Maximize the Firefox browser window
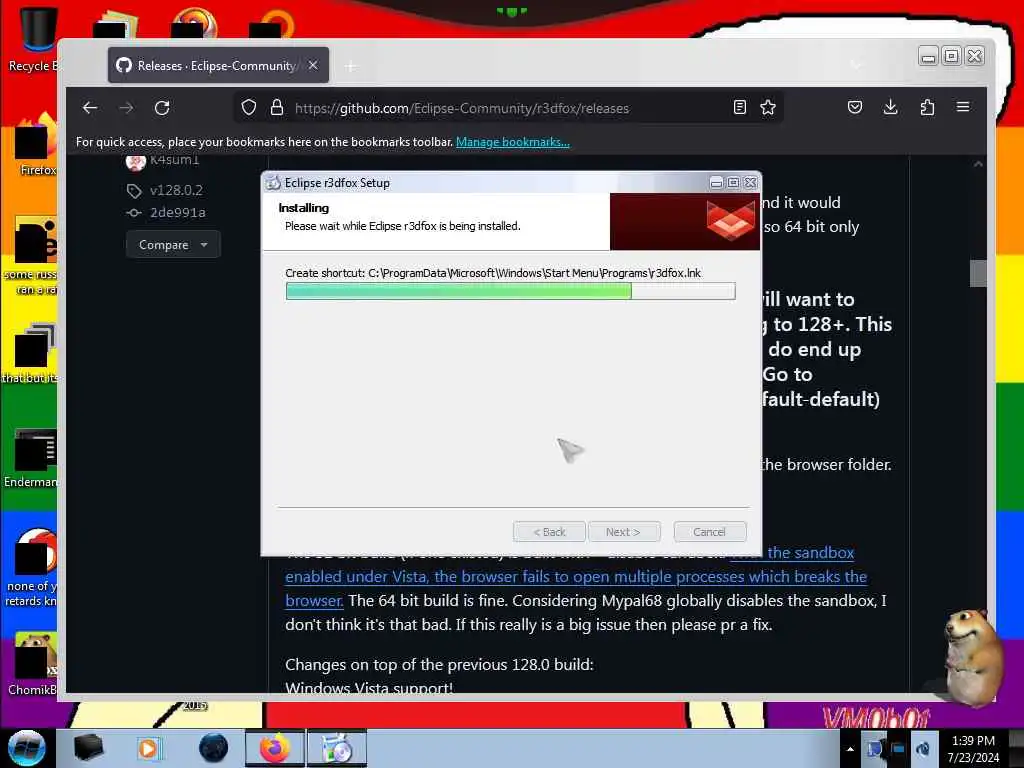Viewport: 1024px width, 768px height. [952, 56]
